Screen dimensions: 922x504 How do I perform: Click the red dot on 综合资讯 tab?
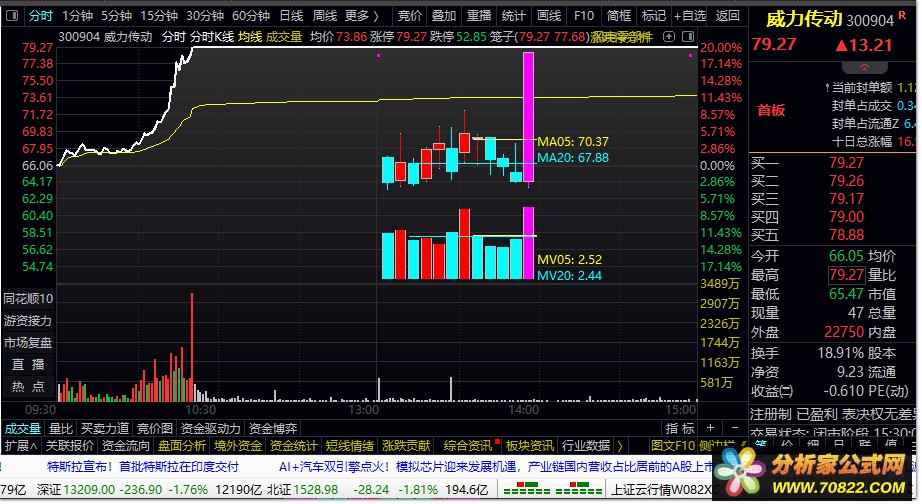[497, 441]
